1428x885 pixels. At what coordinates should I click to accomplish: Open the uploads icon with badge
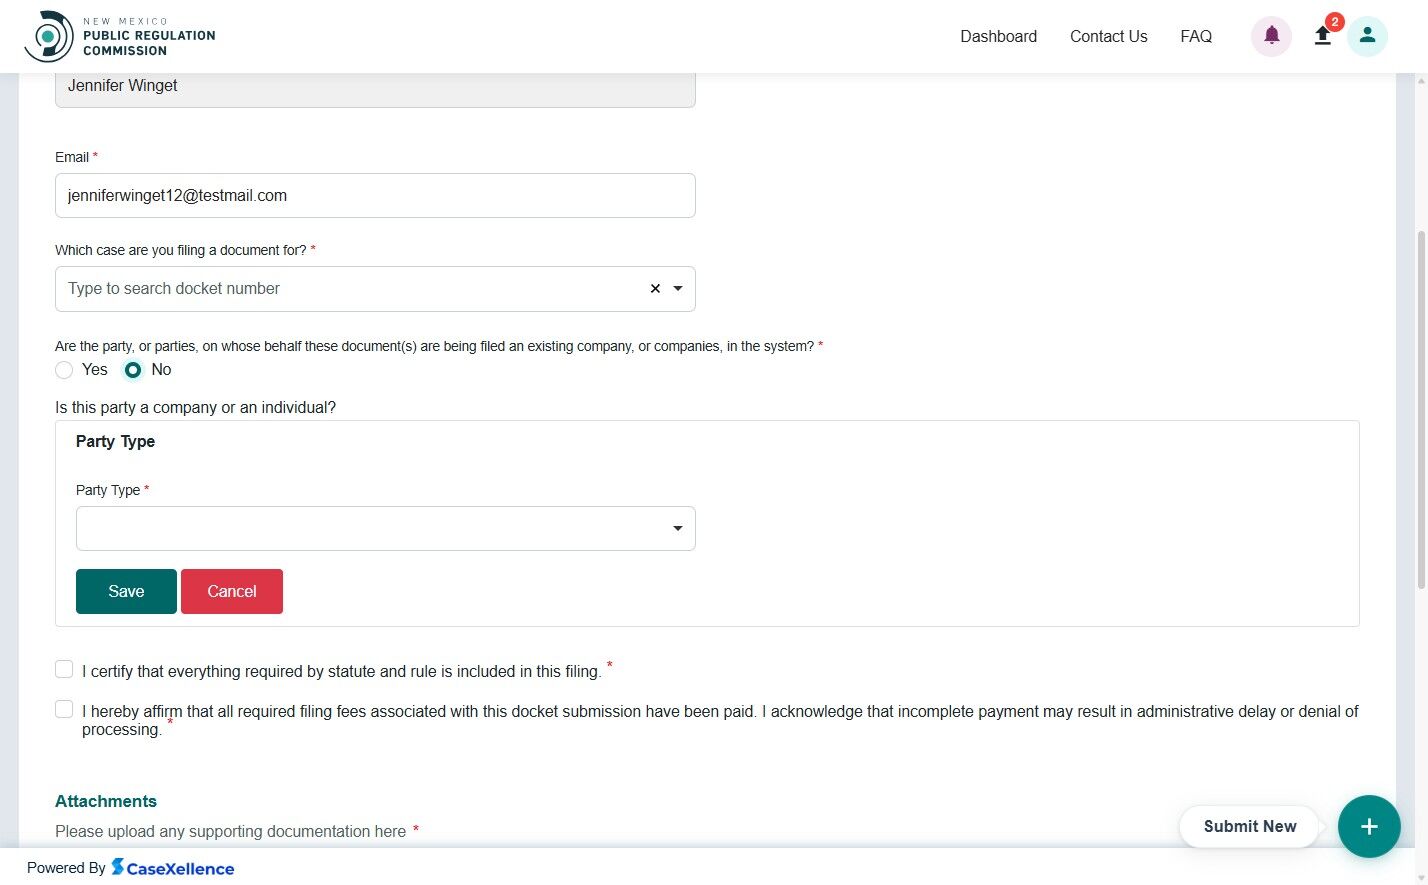click(x=1323, y=36)
